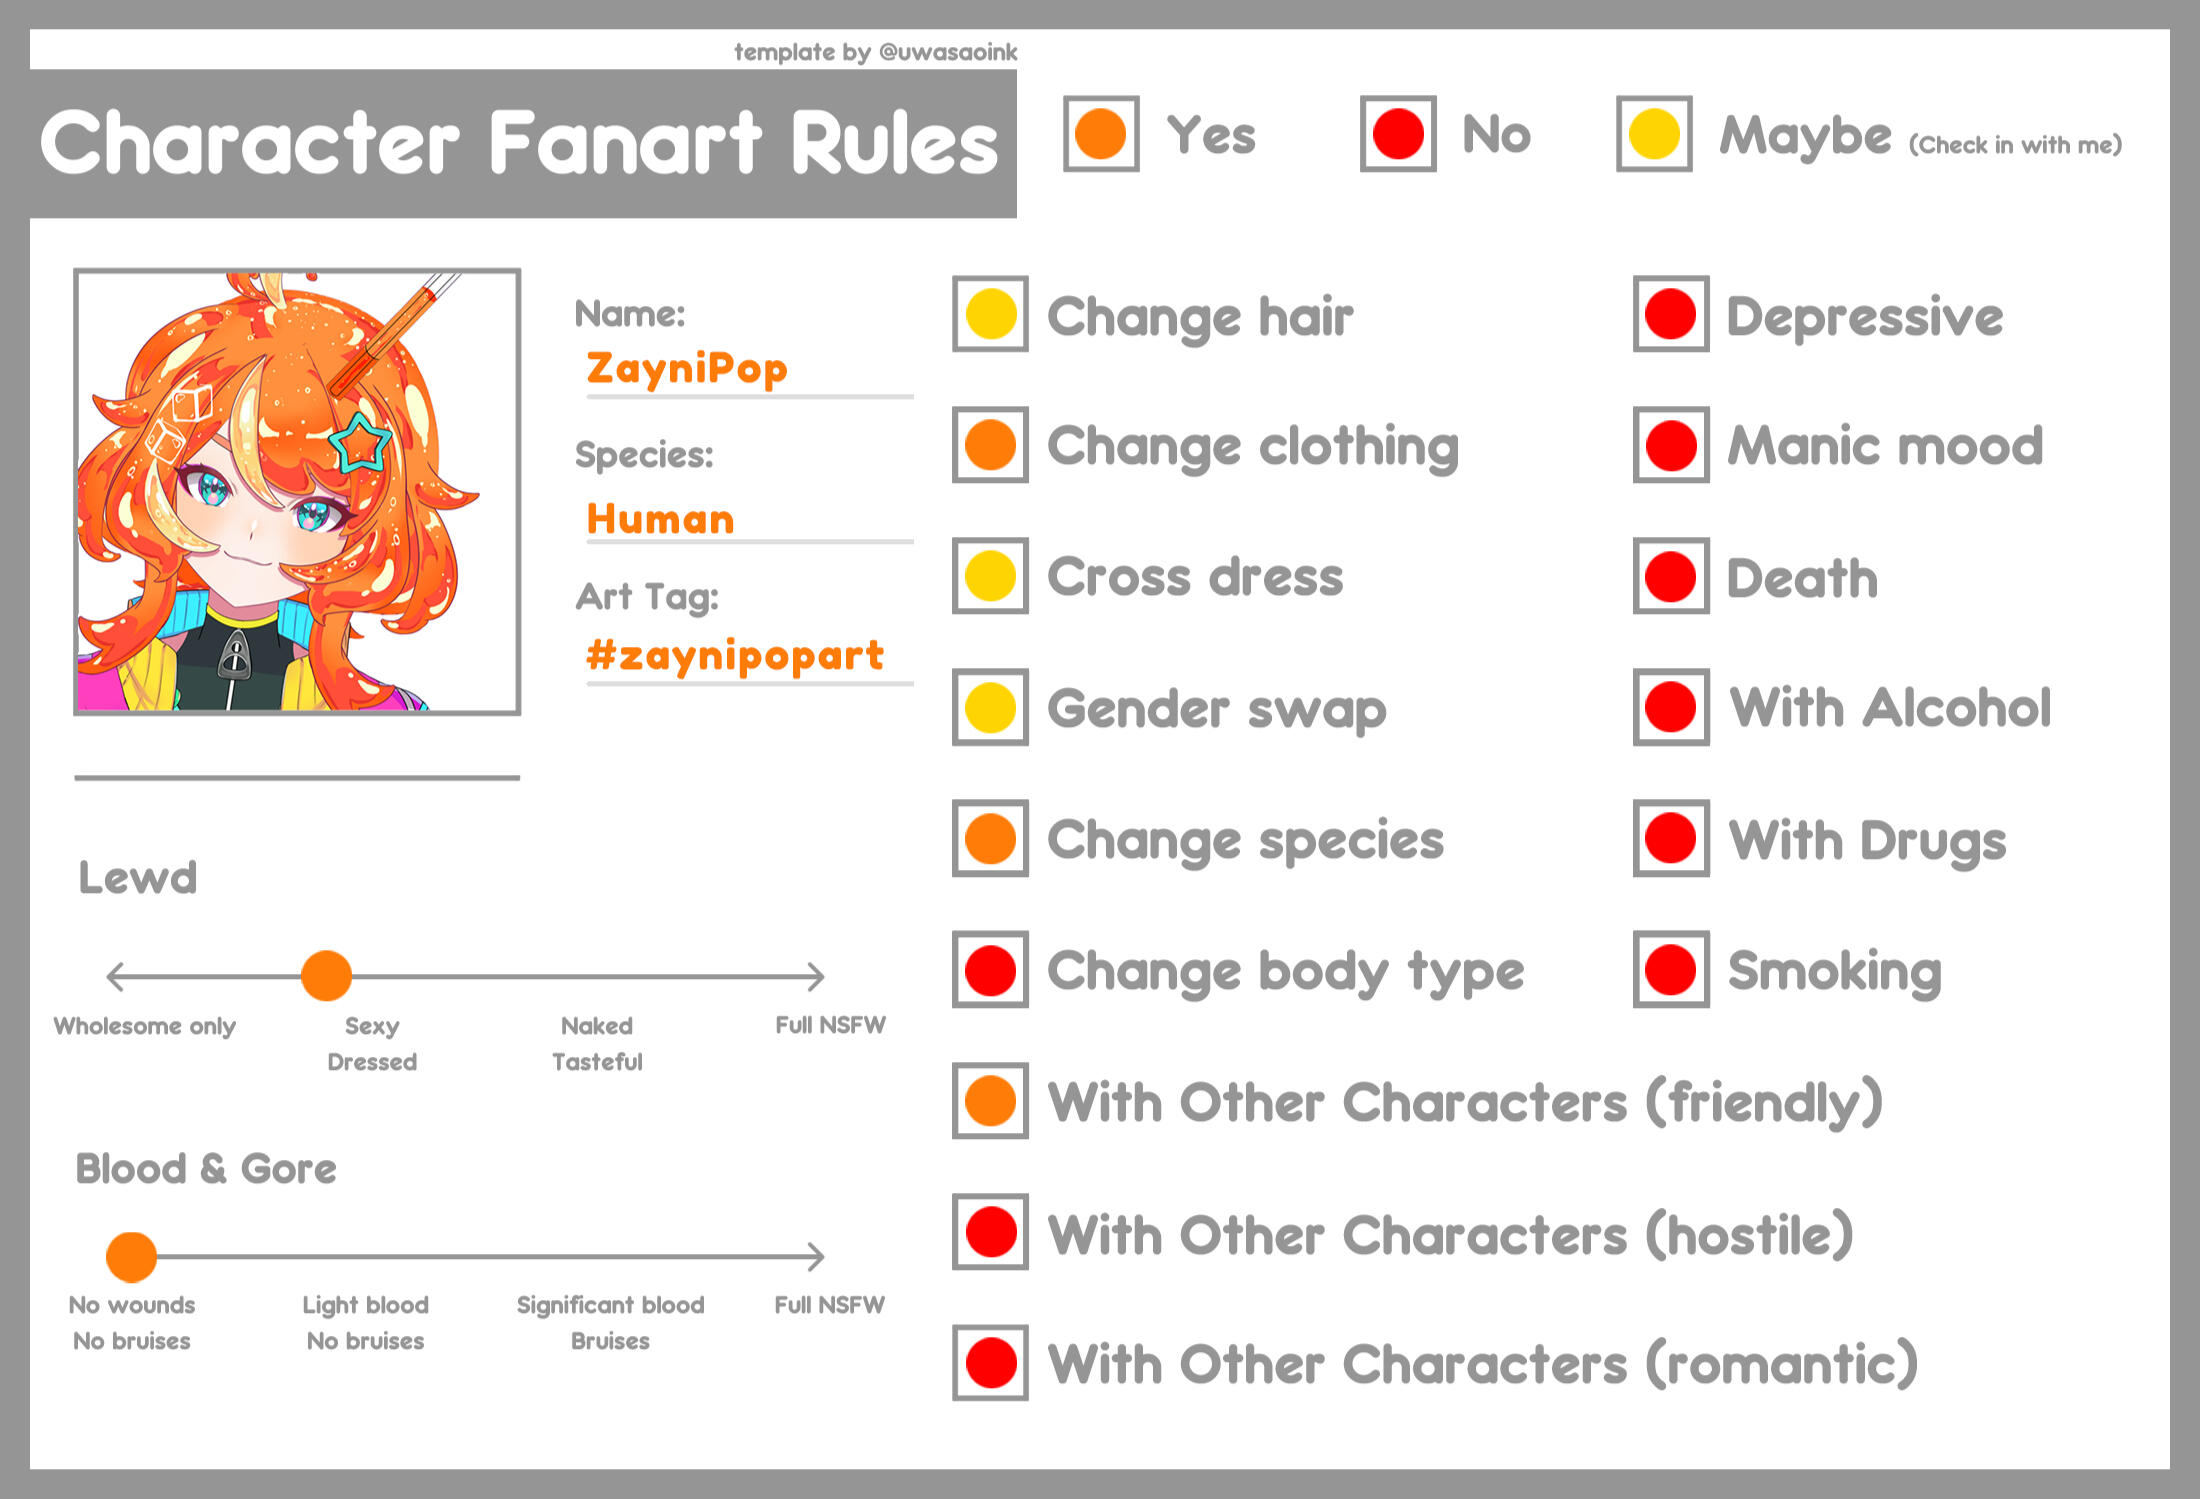This screenshot has width=2200, height=1499.
Task: Toggle the Change clothing checkbox
Action: click(990, 445)
